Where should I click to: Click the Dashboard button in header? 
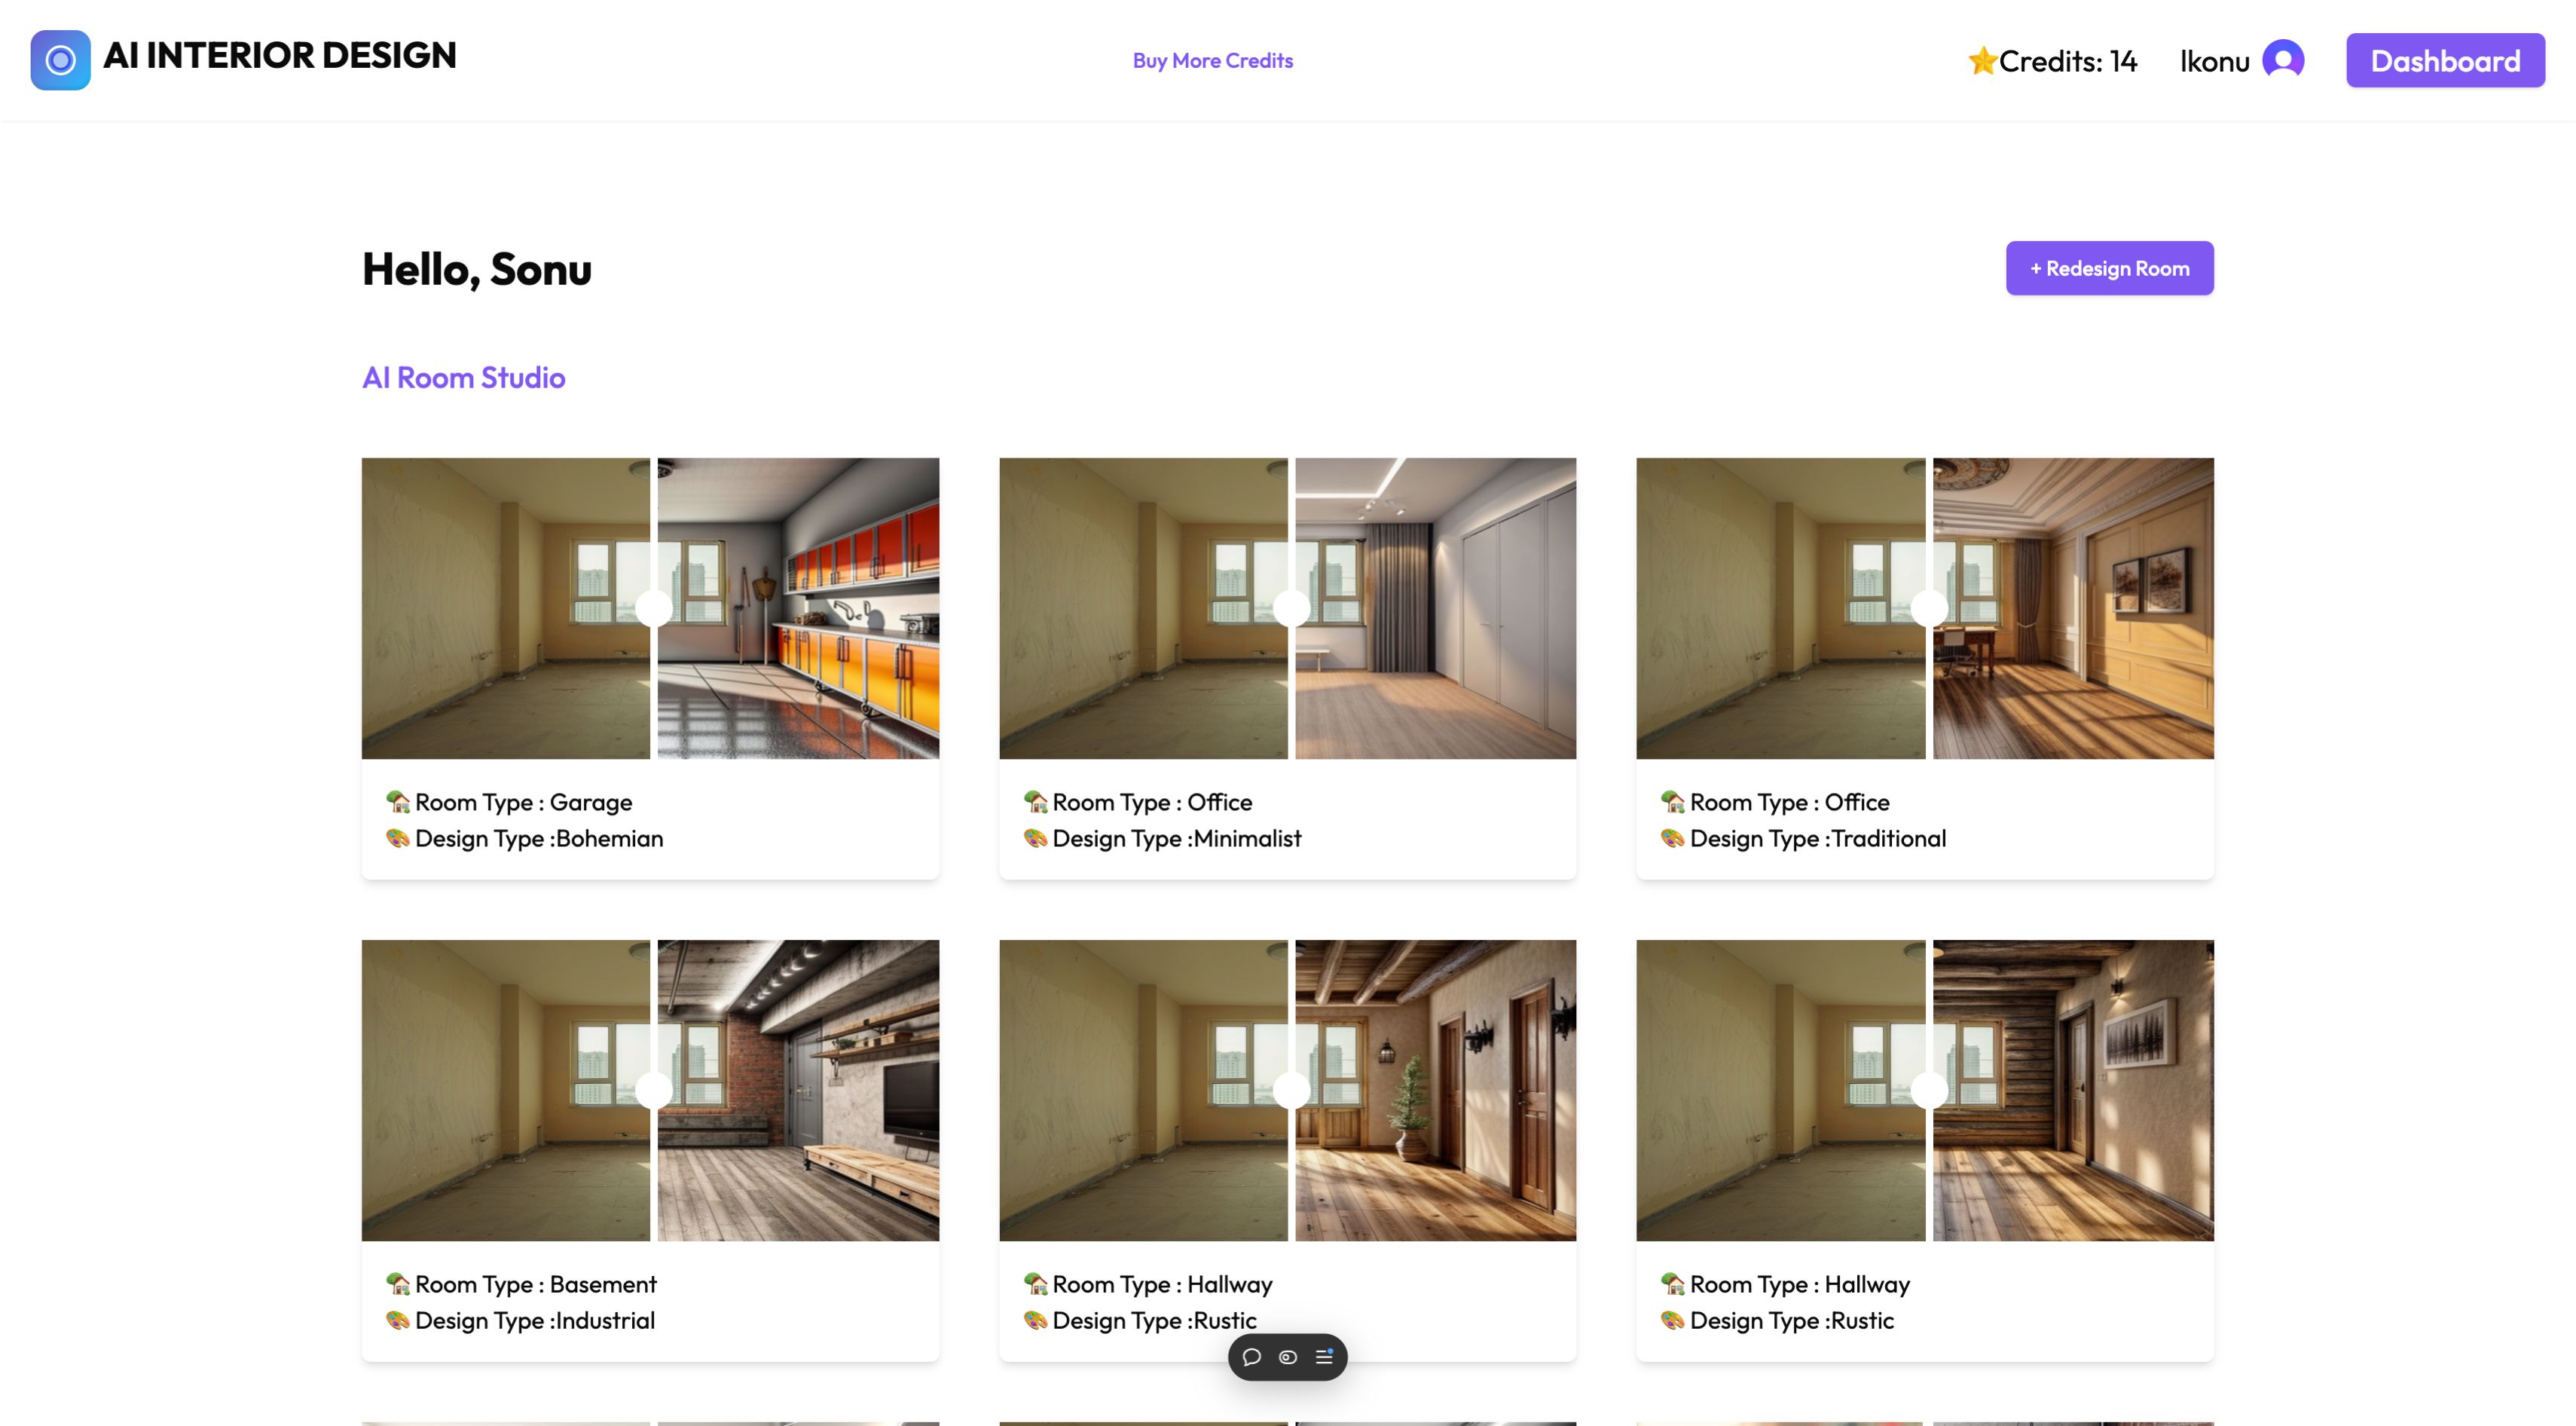tap(2445, 60)
